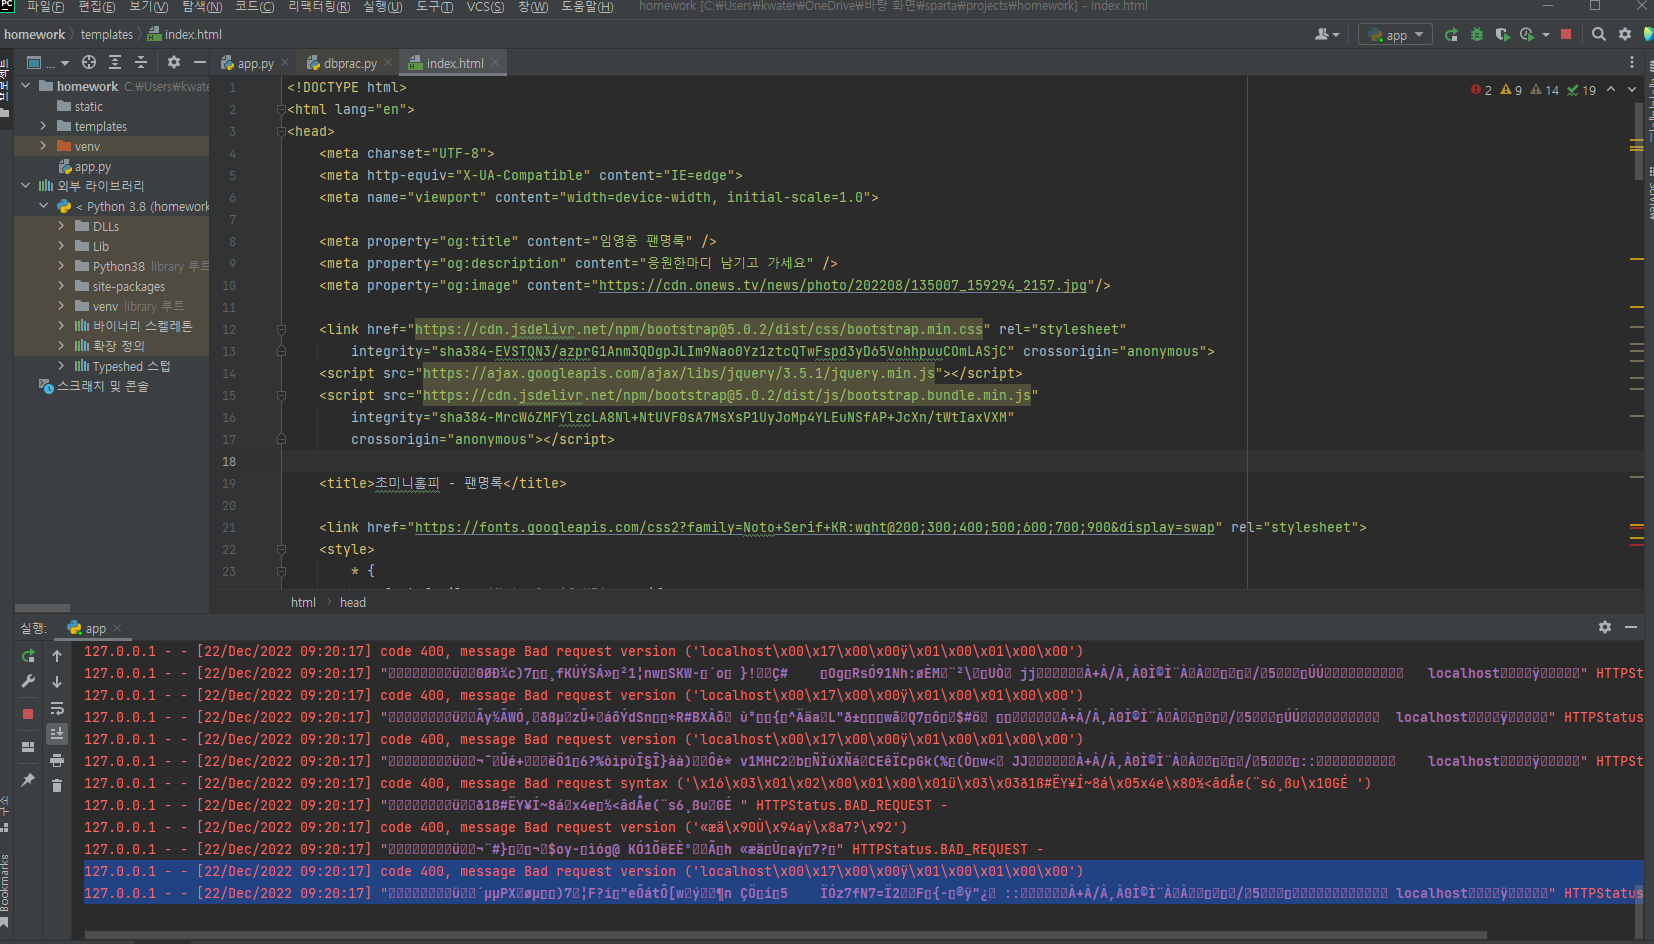Start debugging with the green bug icon
The height and width of the screenshot is (944, 1654).
[x=1477, y=35]
